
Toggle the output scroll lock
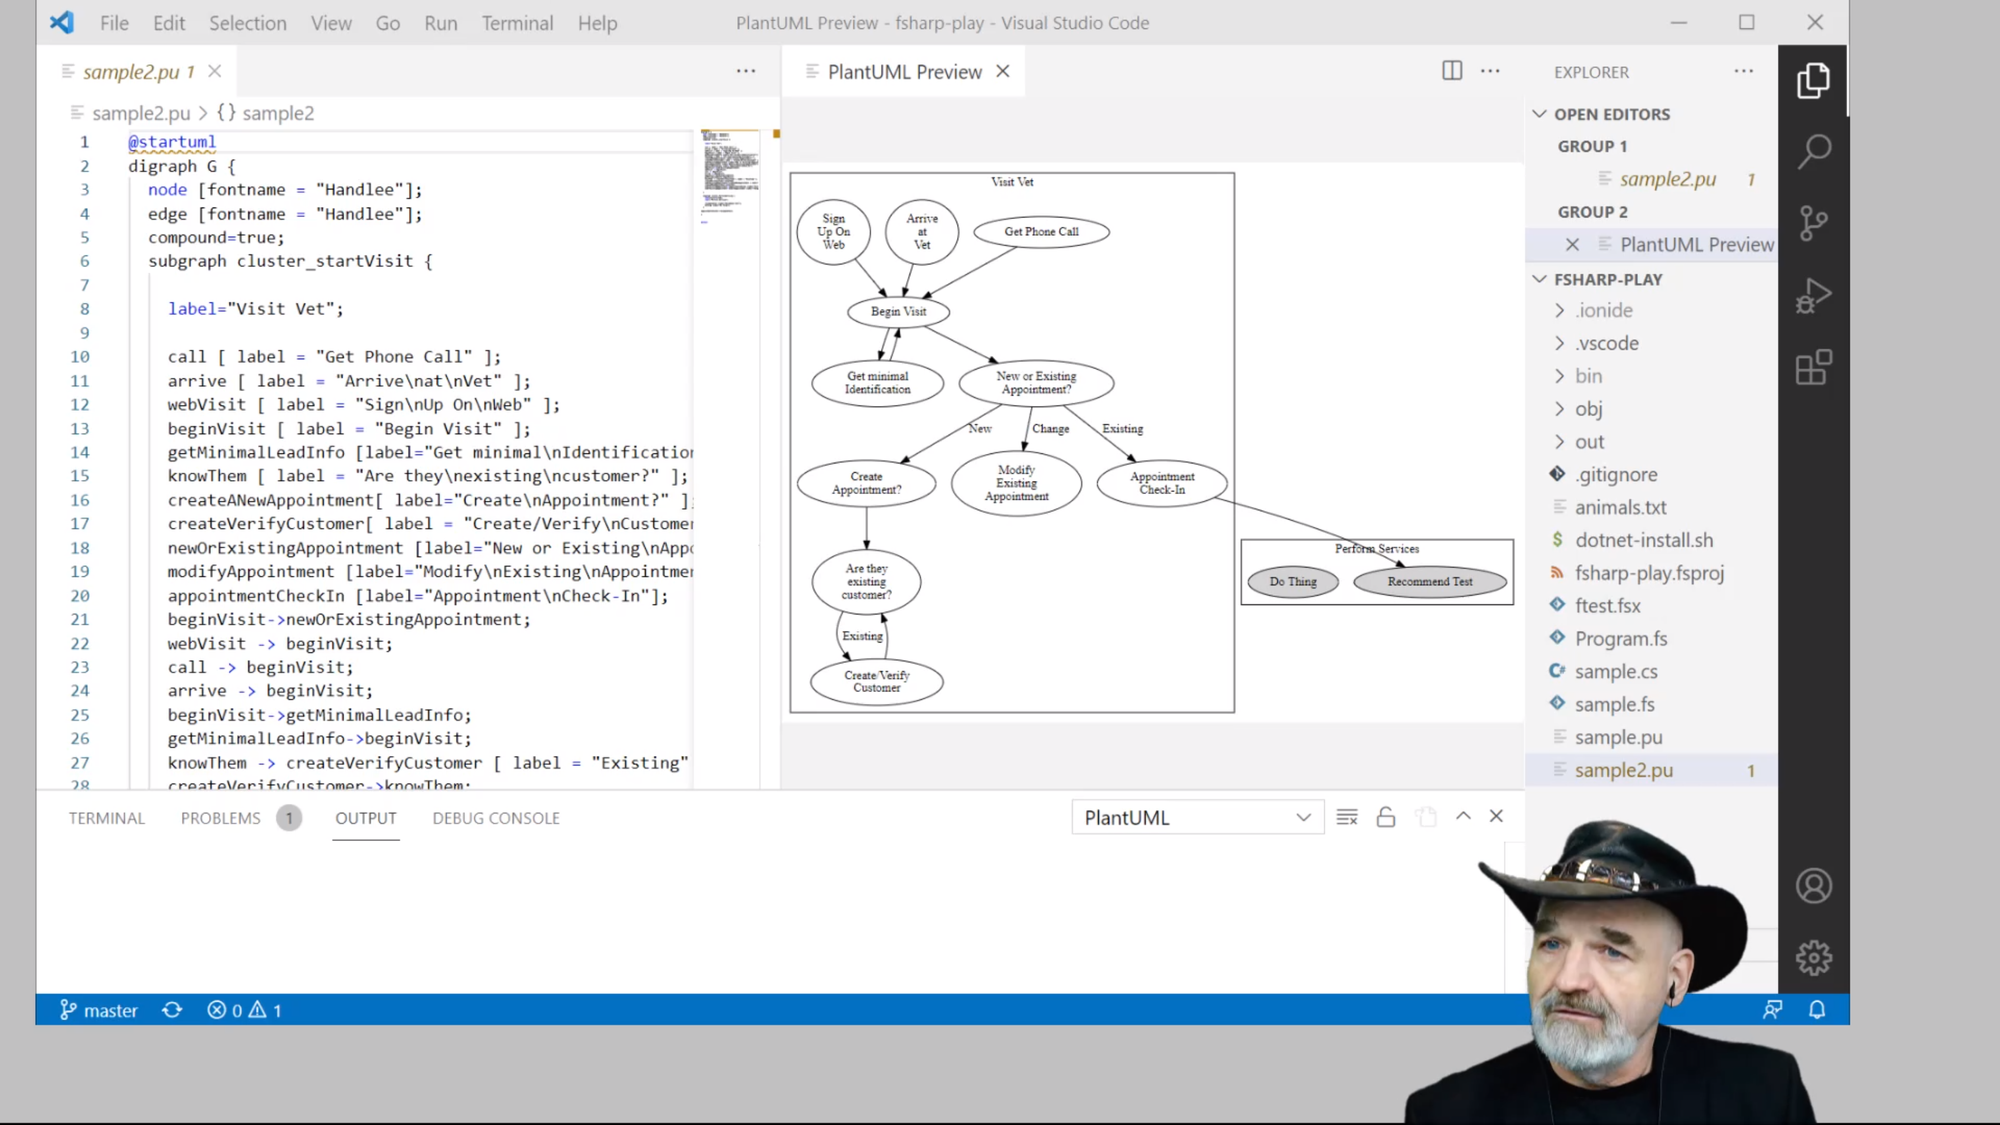click(x=1386, y=817)
